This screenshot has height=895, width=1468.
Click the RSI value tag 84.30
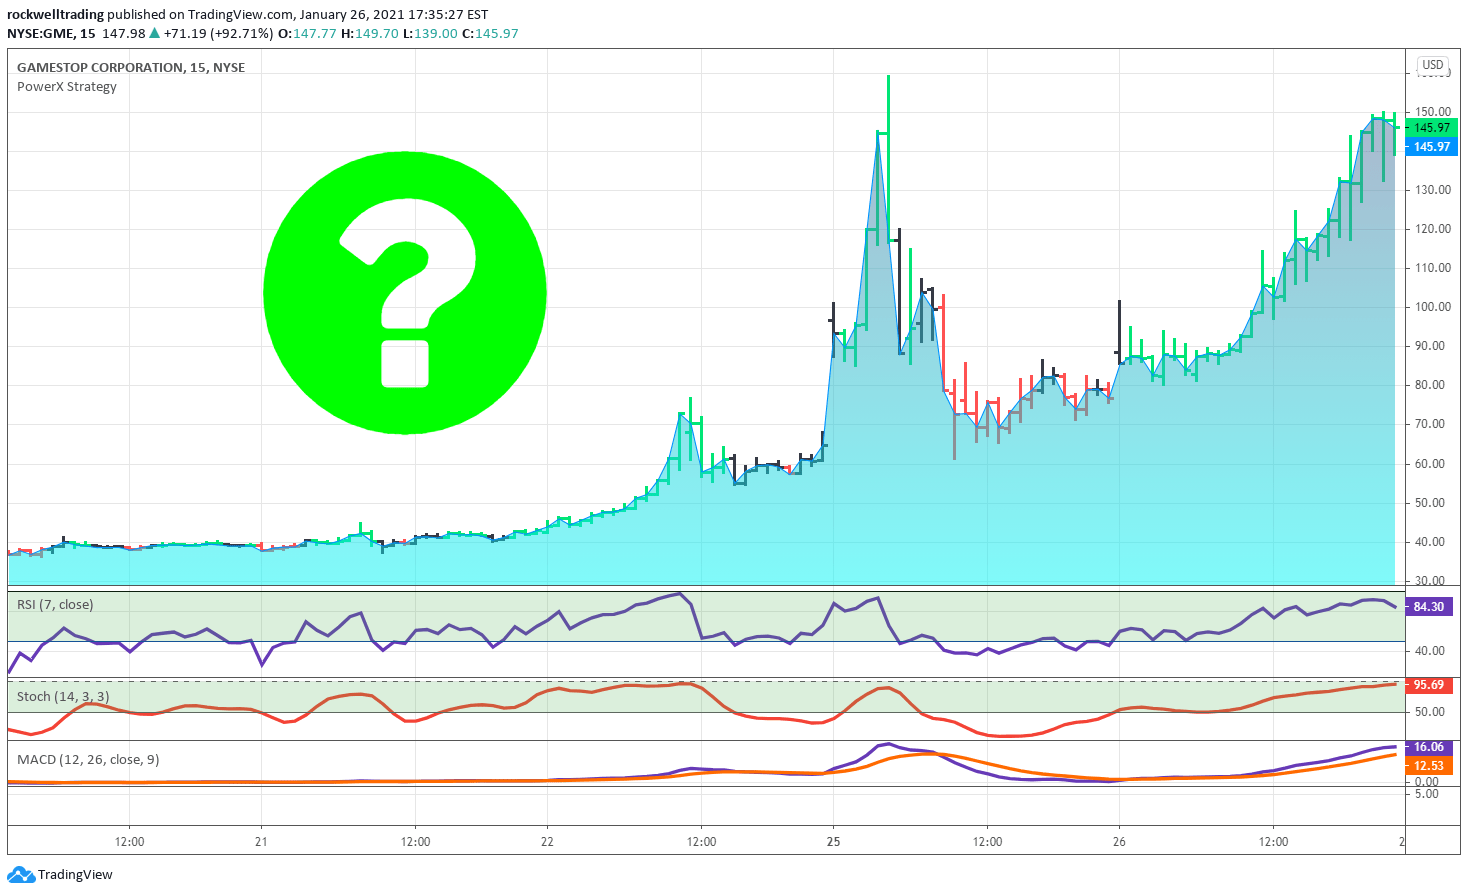pyautogui.click(x=1429, y=607)
